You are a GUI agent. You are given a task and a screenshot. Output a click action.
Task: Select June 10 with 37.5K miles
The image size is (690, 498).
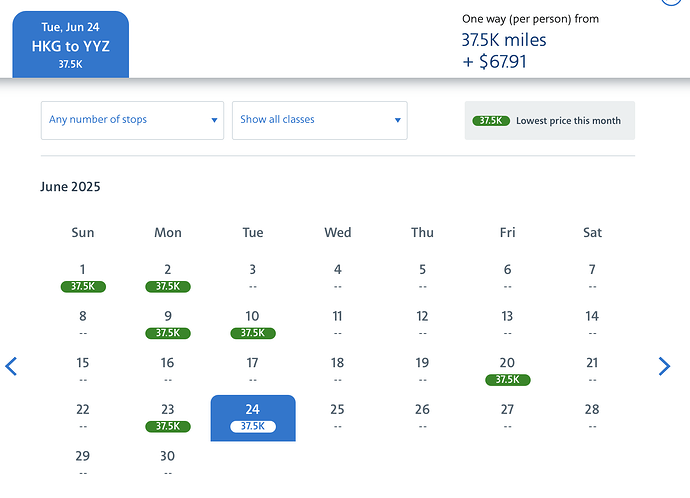(253, 324)
